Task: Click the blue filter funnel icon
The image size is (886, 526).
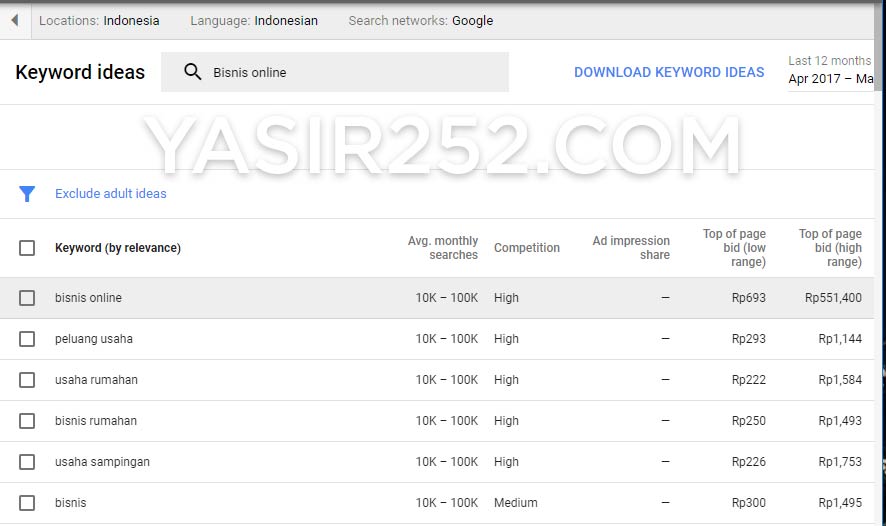Action: [x=27, y=194]
